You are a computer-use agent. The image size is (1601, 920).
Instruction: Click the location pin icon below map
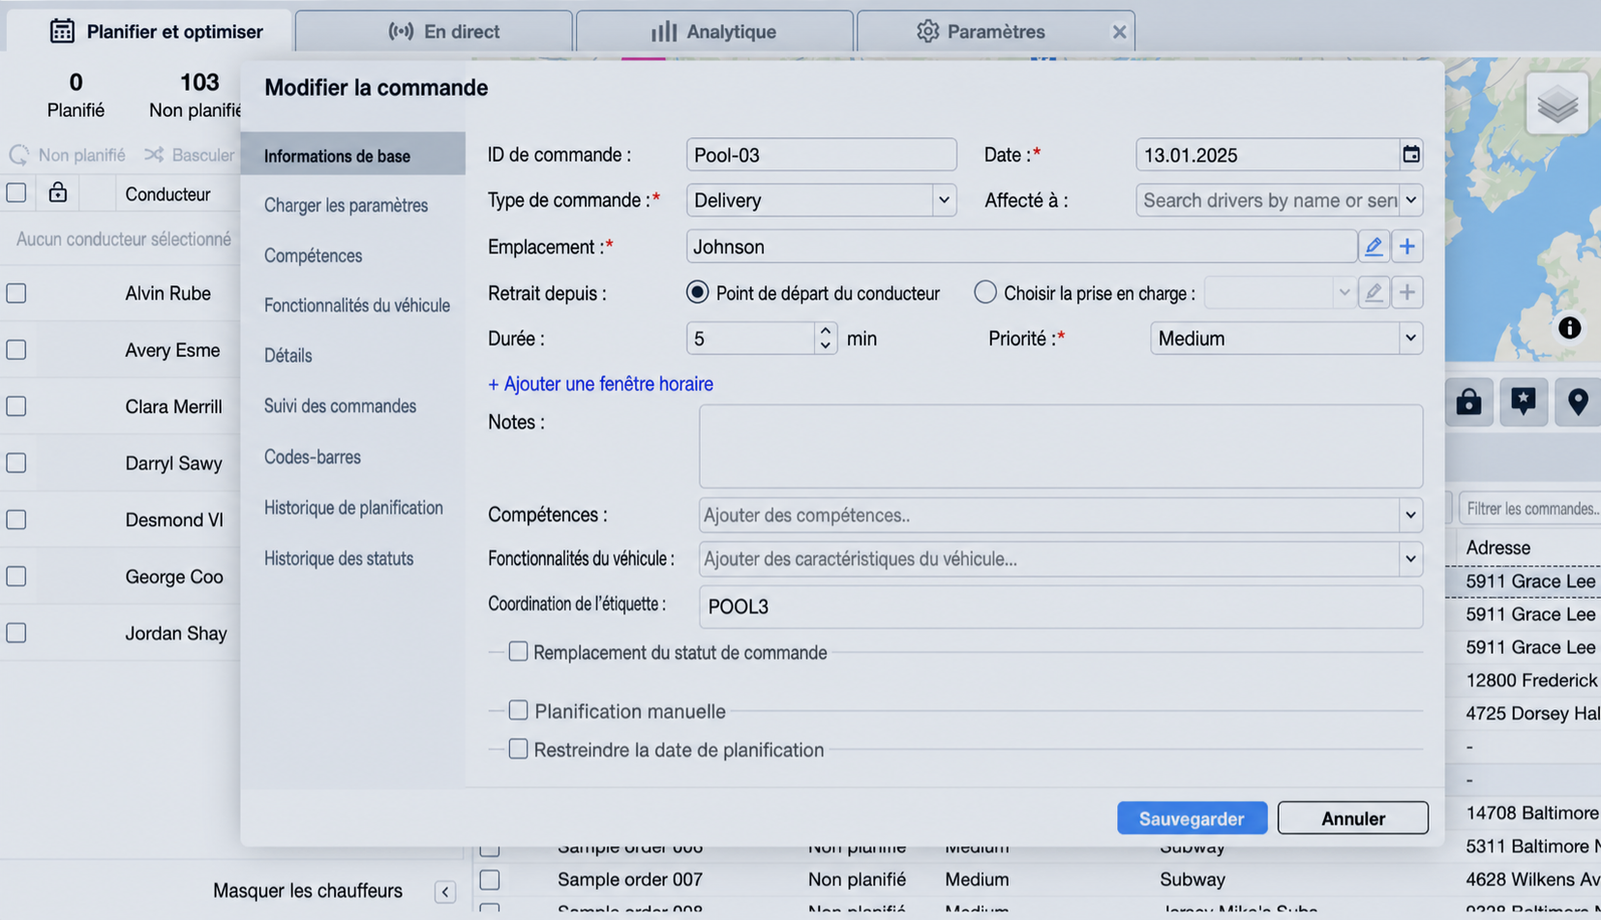[1578, 402]
